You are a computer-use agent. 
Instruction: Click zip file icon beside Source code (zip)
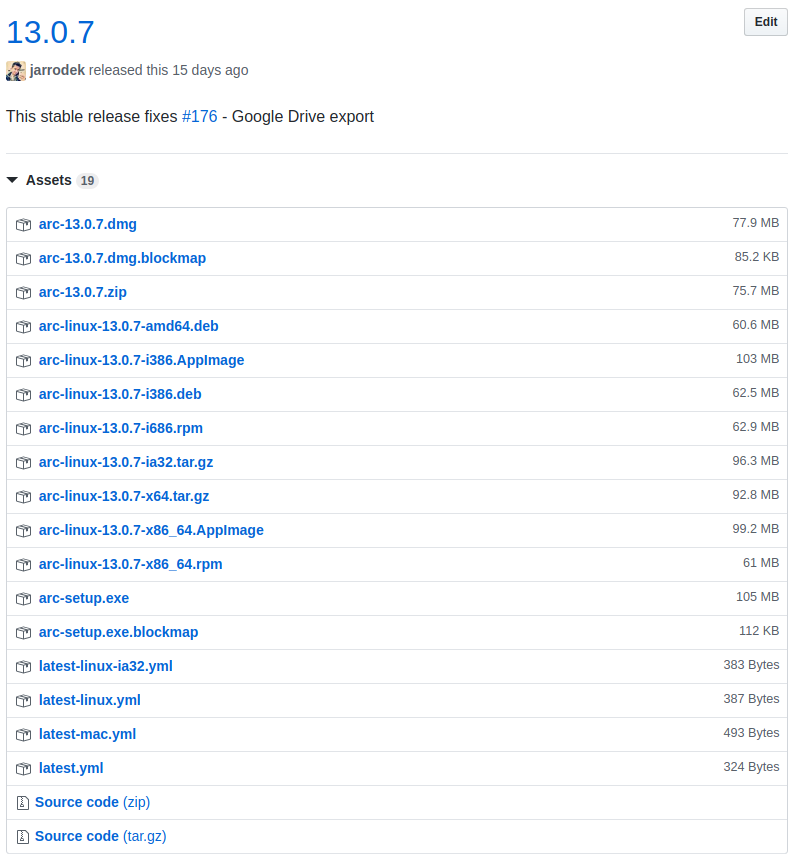22,803
